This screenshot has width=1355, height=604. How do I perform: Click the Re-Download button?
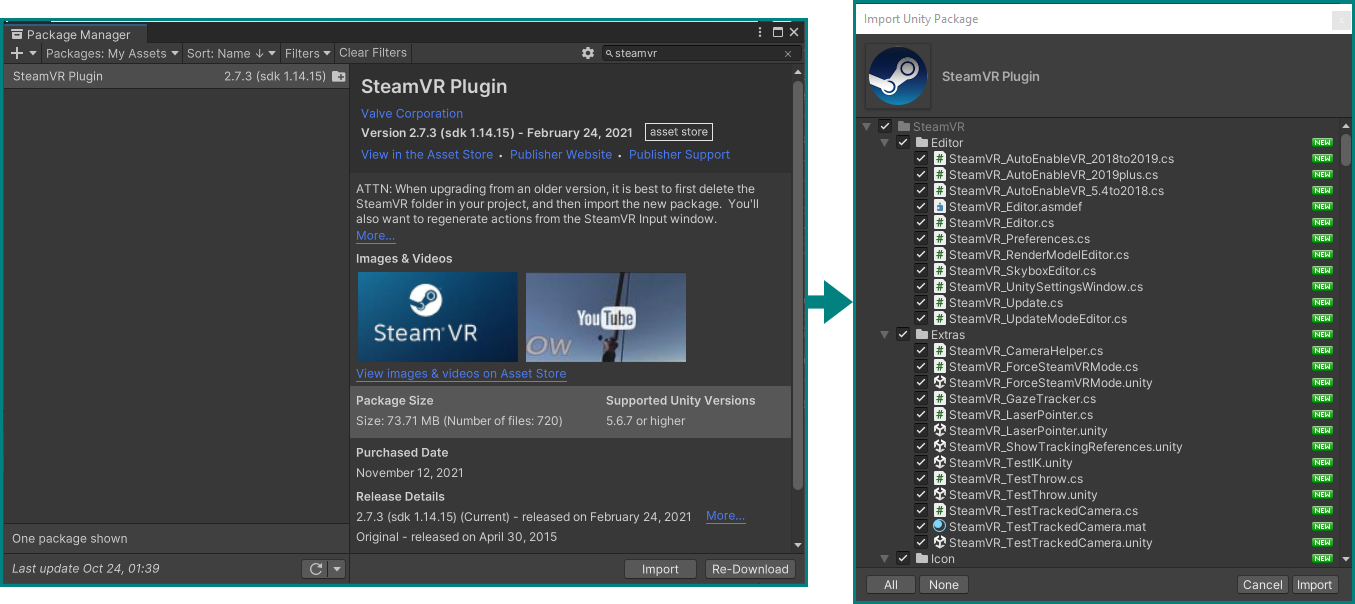point(750,569)
